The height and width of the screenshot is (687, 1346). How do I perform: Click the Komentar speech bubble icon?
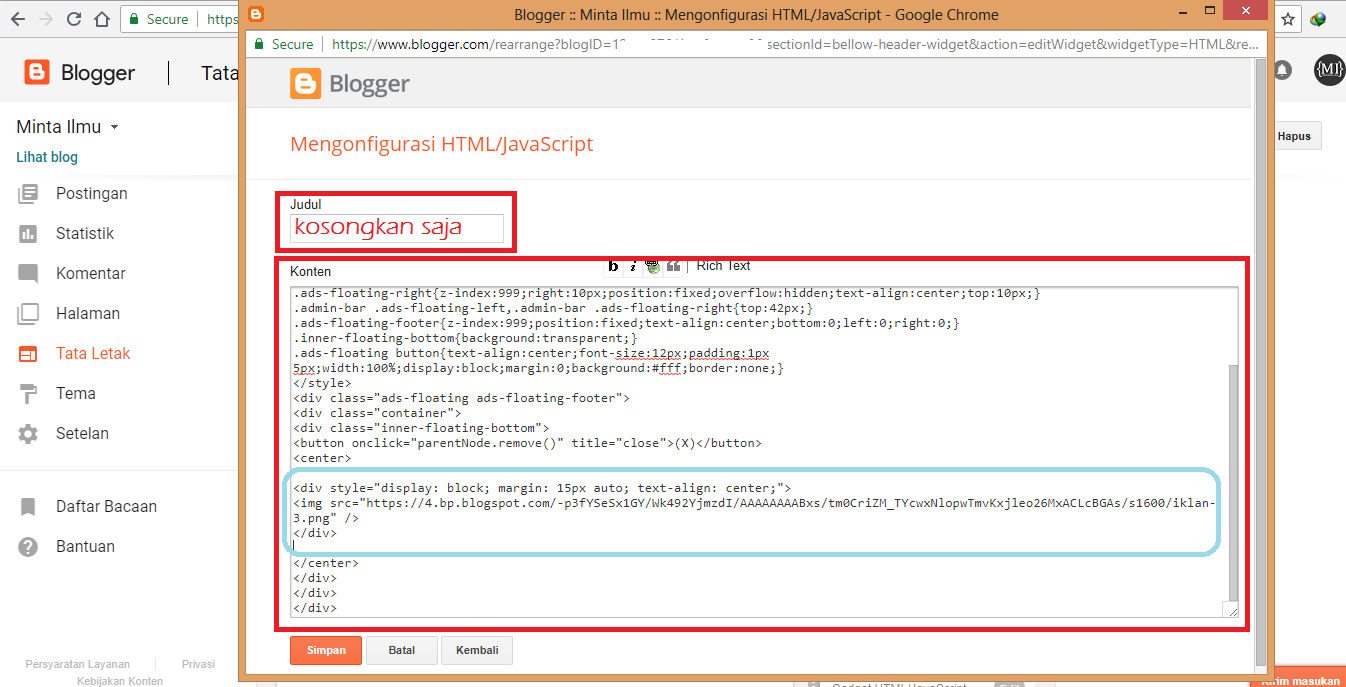tap(28, 273)
